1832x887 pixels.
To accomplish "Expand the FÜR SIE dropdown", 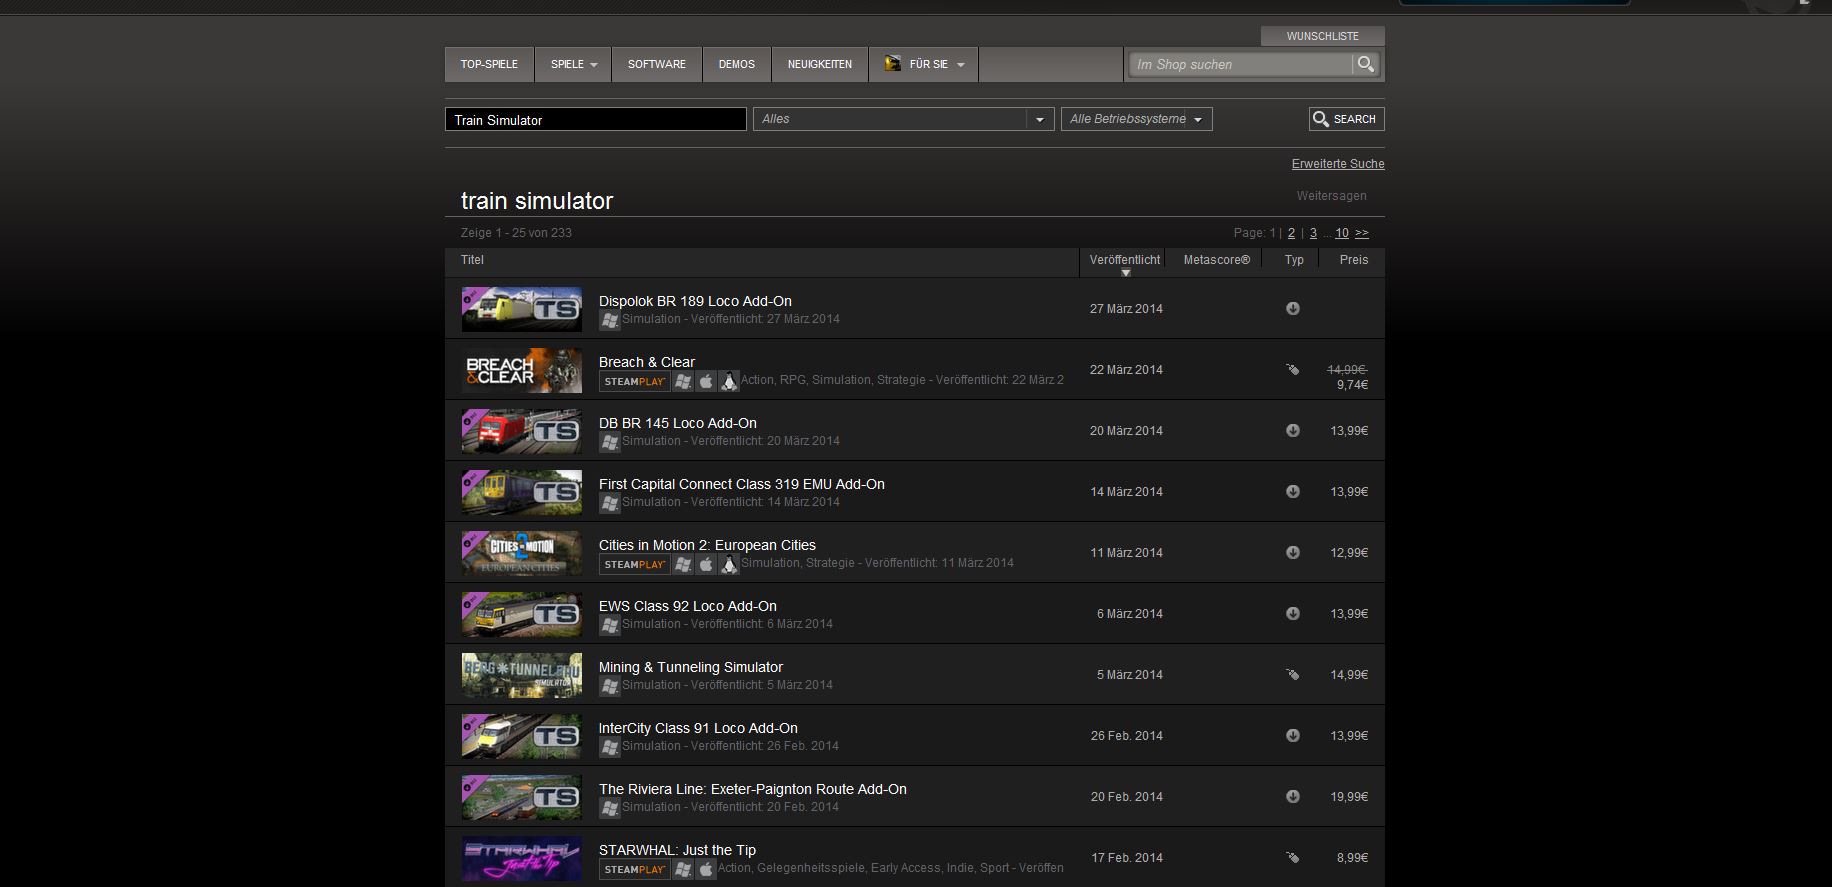I will [923, 64].
